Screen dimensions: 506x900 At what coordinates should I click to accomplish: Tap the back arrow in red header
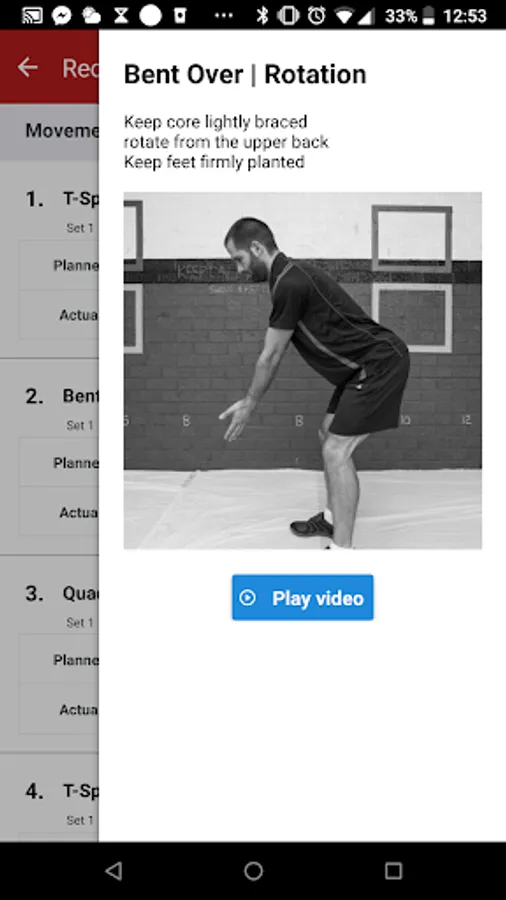(28, 68)
